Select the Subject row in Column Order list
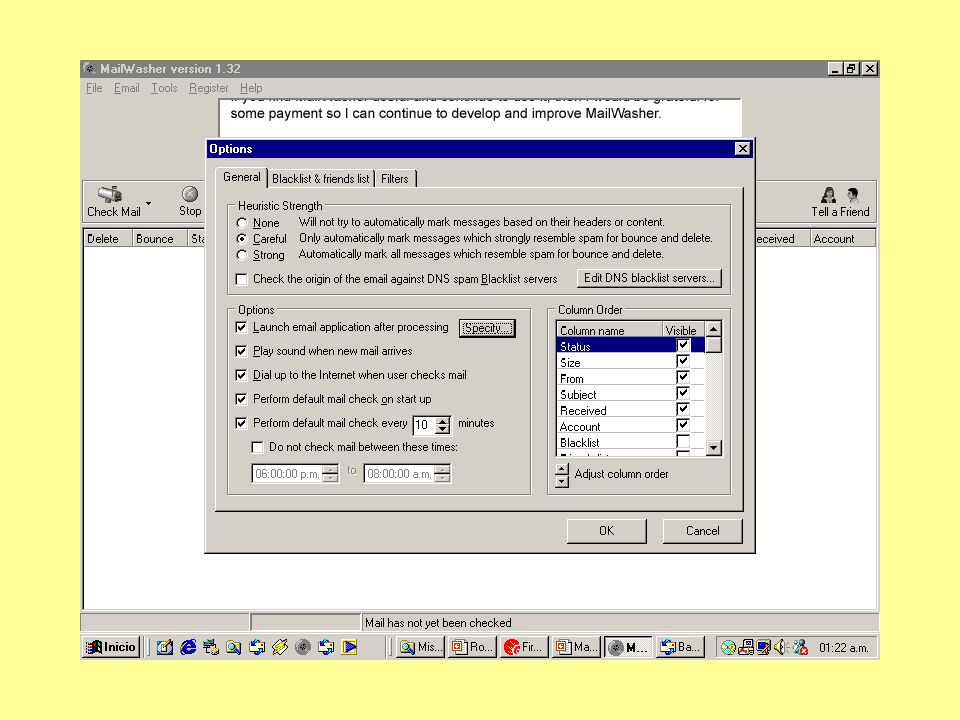The height and width of the screenshot is (720, 960). (x=631, y=394)
